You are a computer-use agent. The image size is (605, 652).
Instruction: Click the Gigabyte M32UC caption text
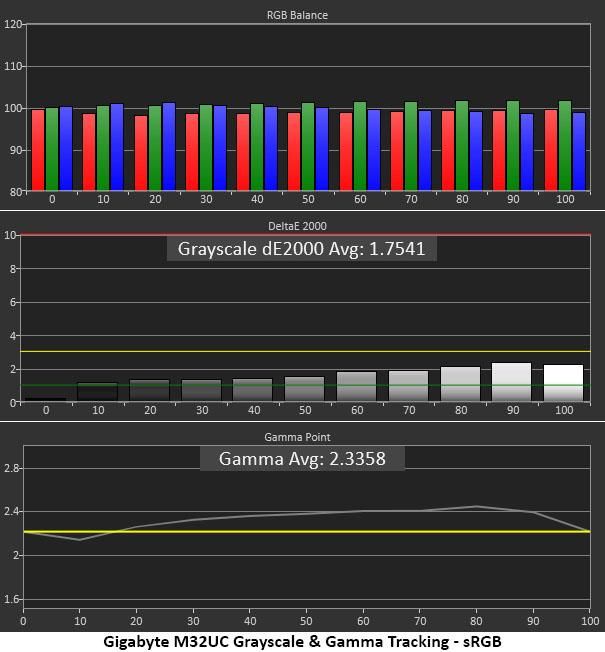tap(302, 641)
